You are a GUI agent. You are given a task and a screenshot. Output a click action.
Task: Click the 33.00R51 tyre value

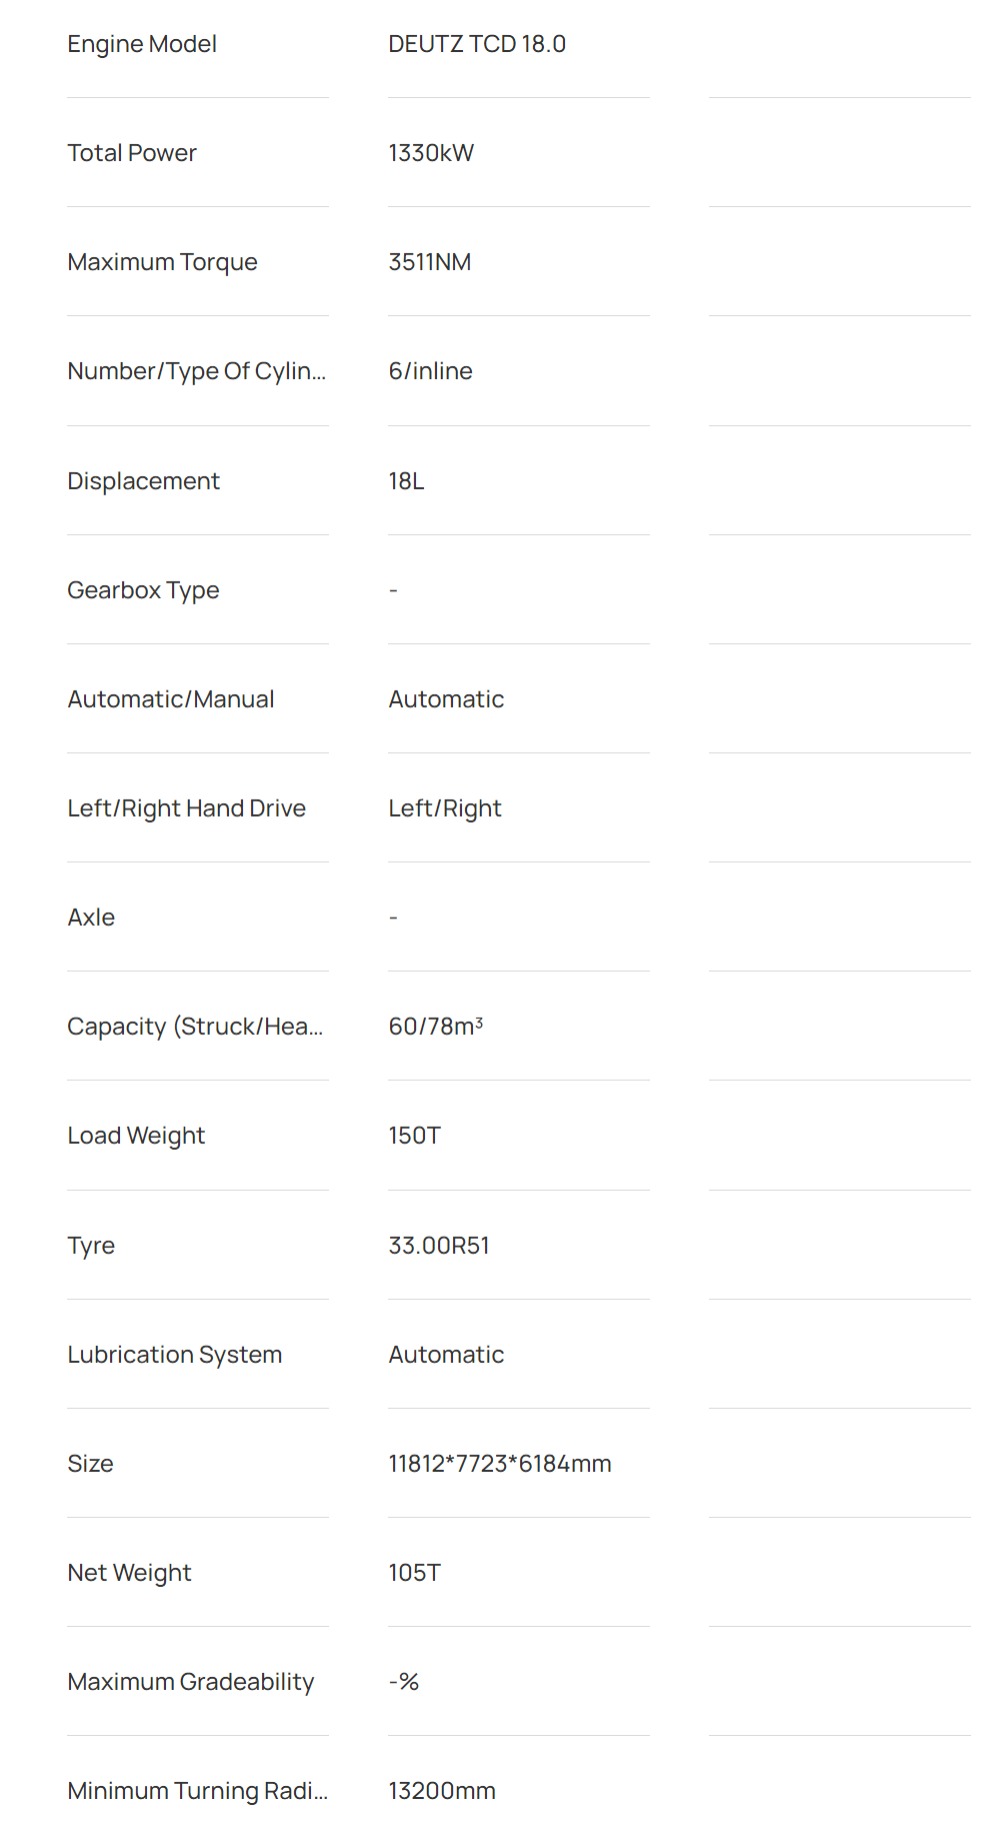439,1246
